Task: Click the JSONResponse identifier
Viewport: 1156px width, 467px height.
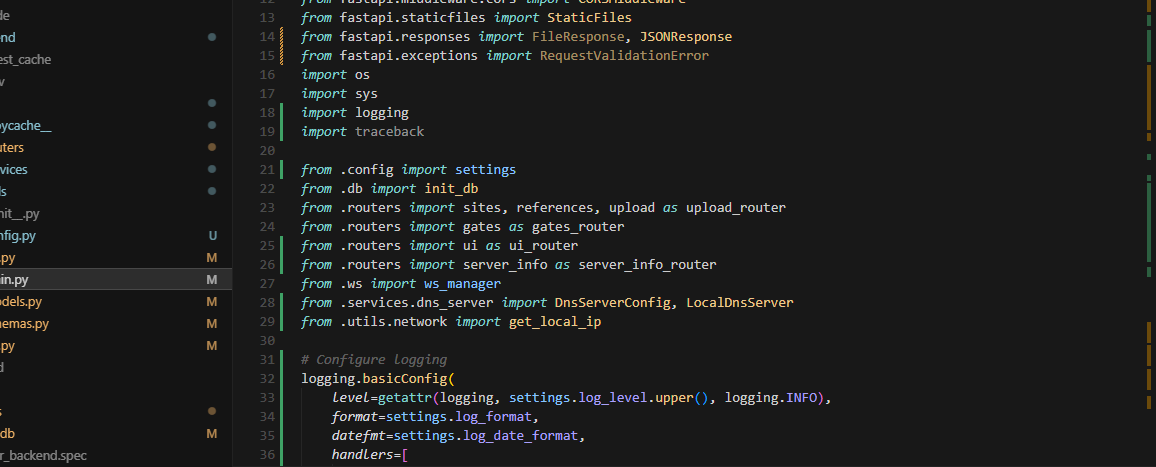Action: click(x=686, y=36)
